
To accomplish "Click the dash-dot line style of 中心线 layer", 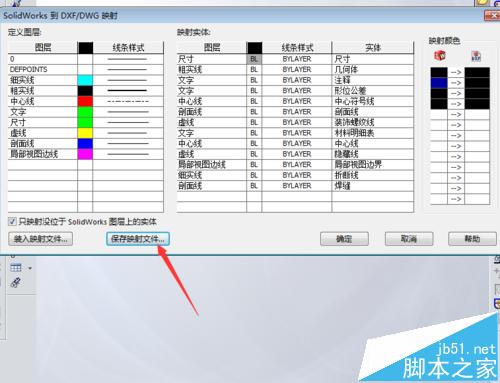I will [128, 101].
